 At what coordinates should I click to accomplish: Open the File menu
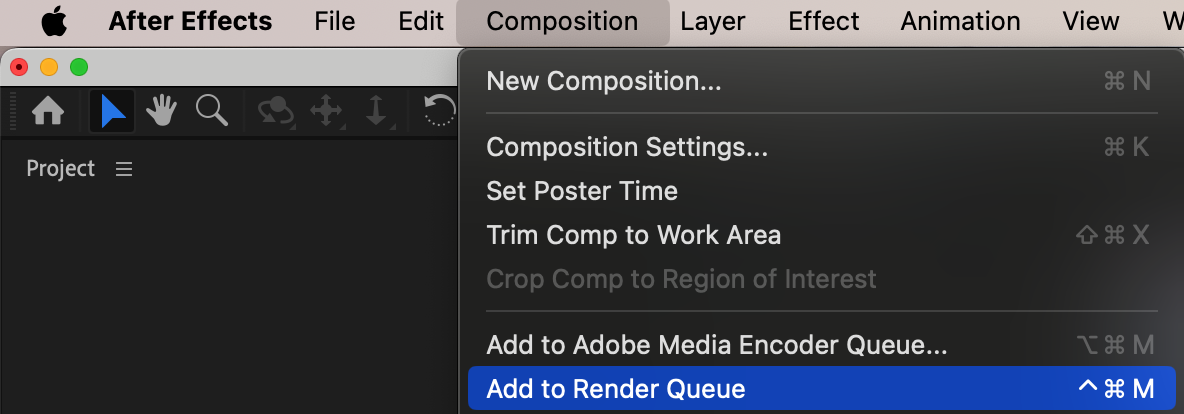point(334,21)
